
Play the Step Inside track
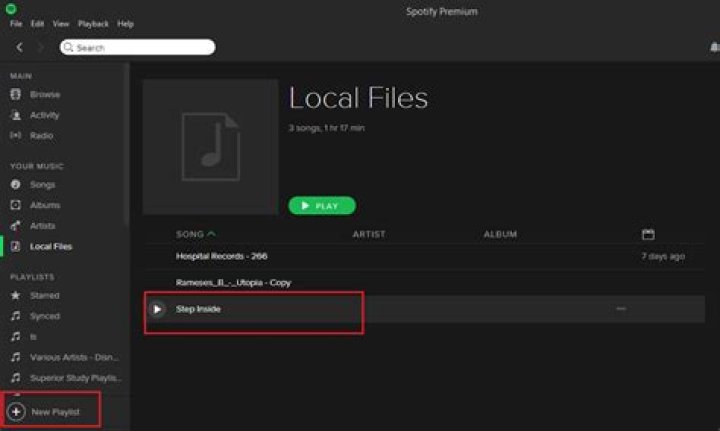[x=157, y=309]
